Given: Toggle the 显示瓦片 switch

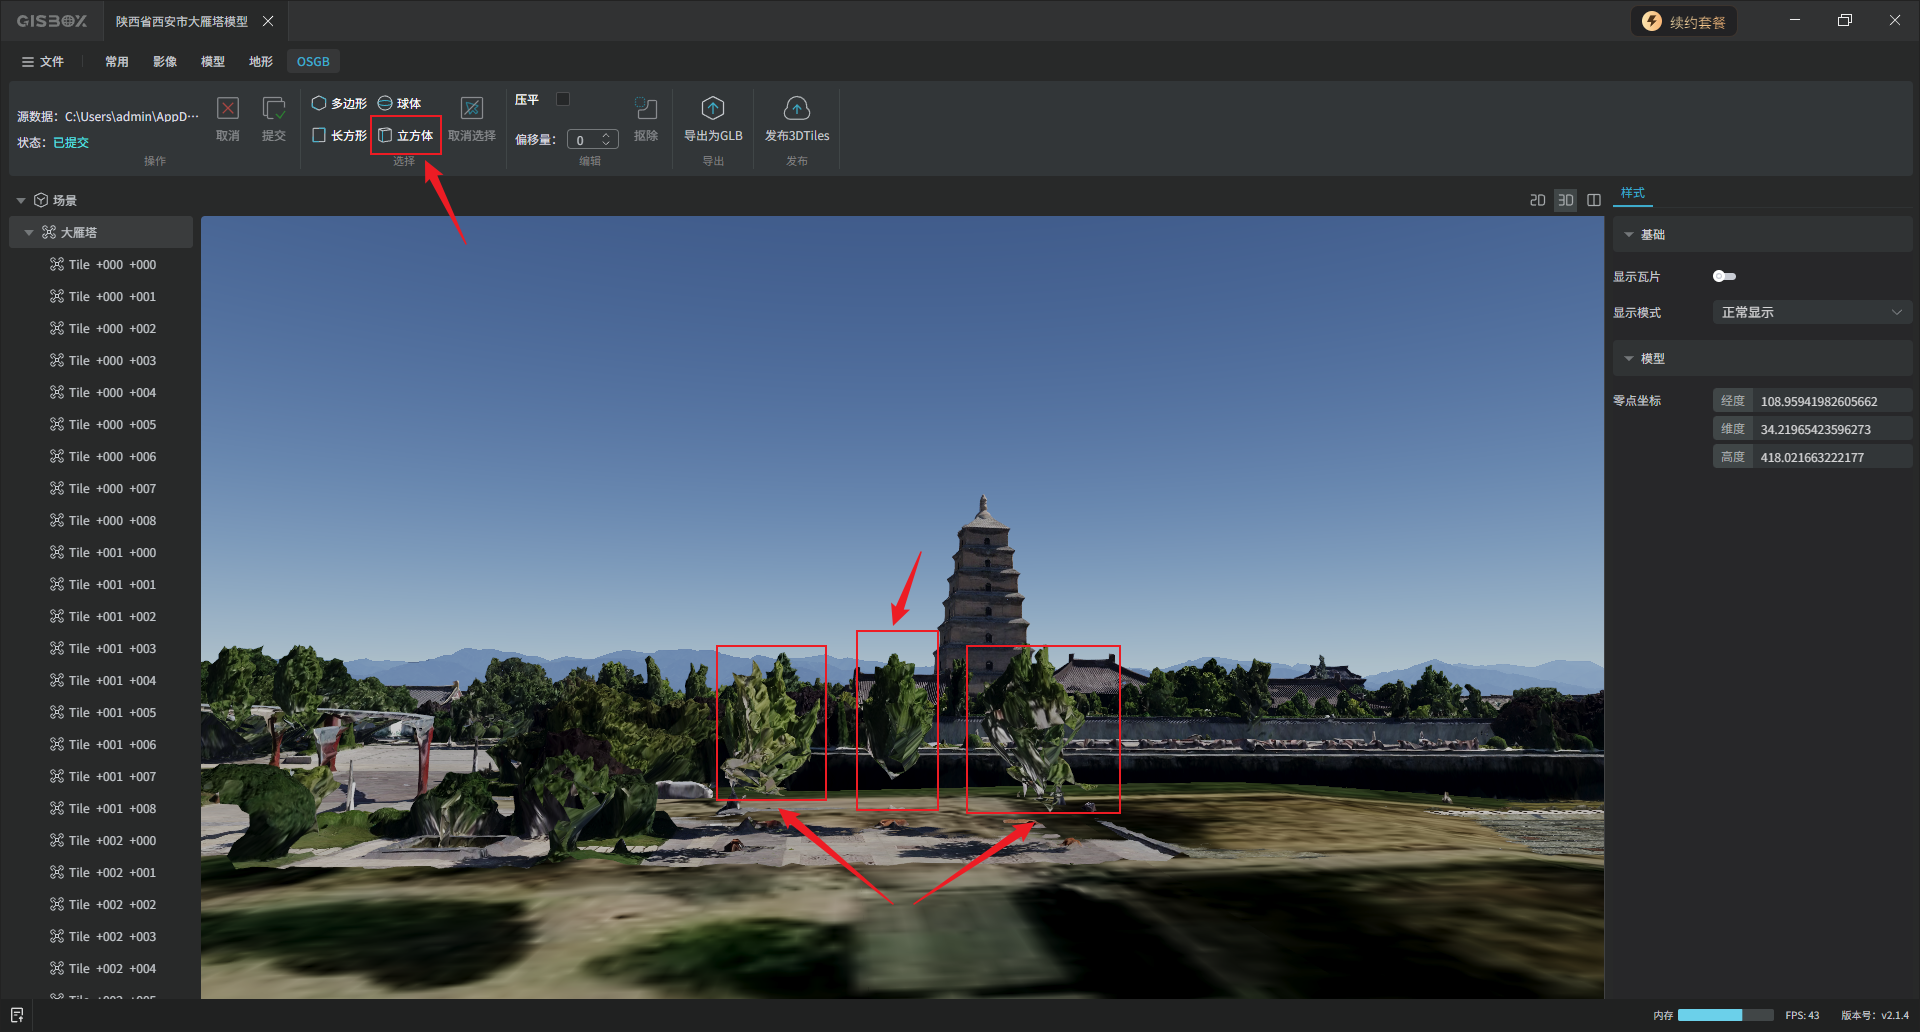Looking at the screenshot, I should click(1724, 276).
